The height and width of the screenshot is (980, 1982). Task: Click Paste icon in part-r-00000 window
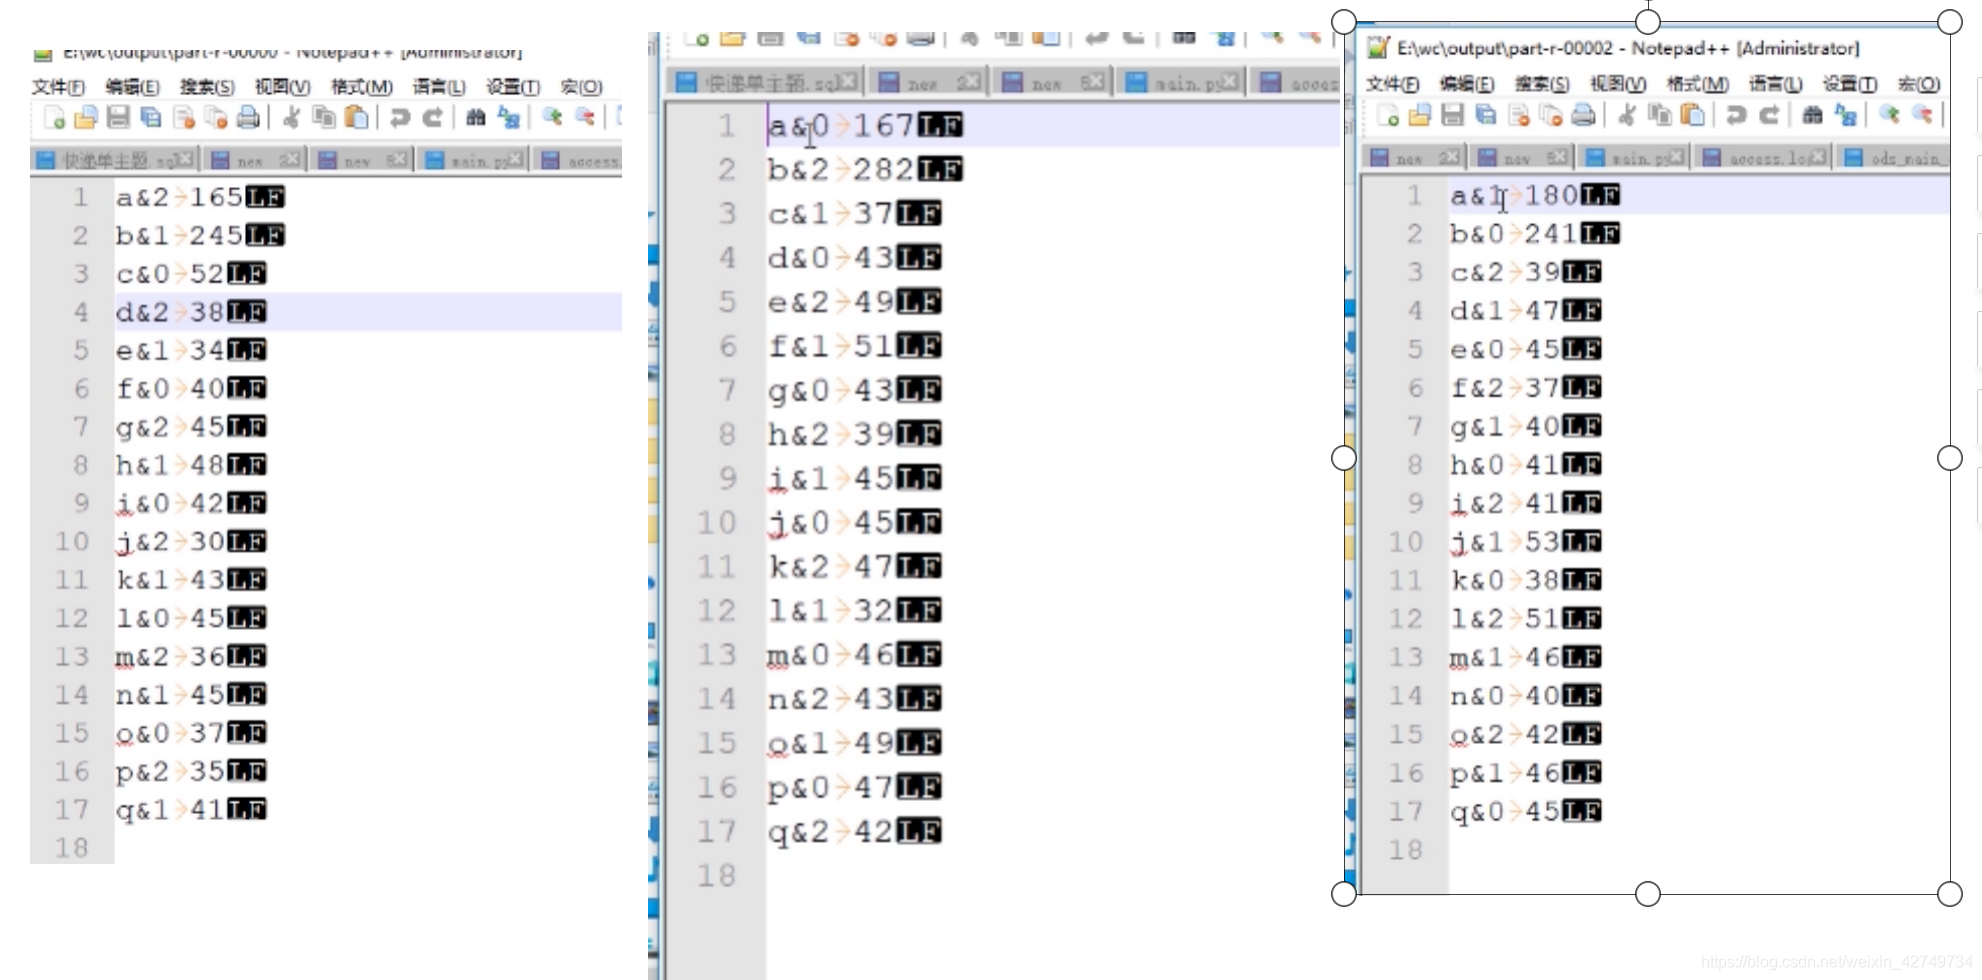point(357,118)
